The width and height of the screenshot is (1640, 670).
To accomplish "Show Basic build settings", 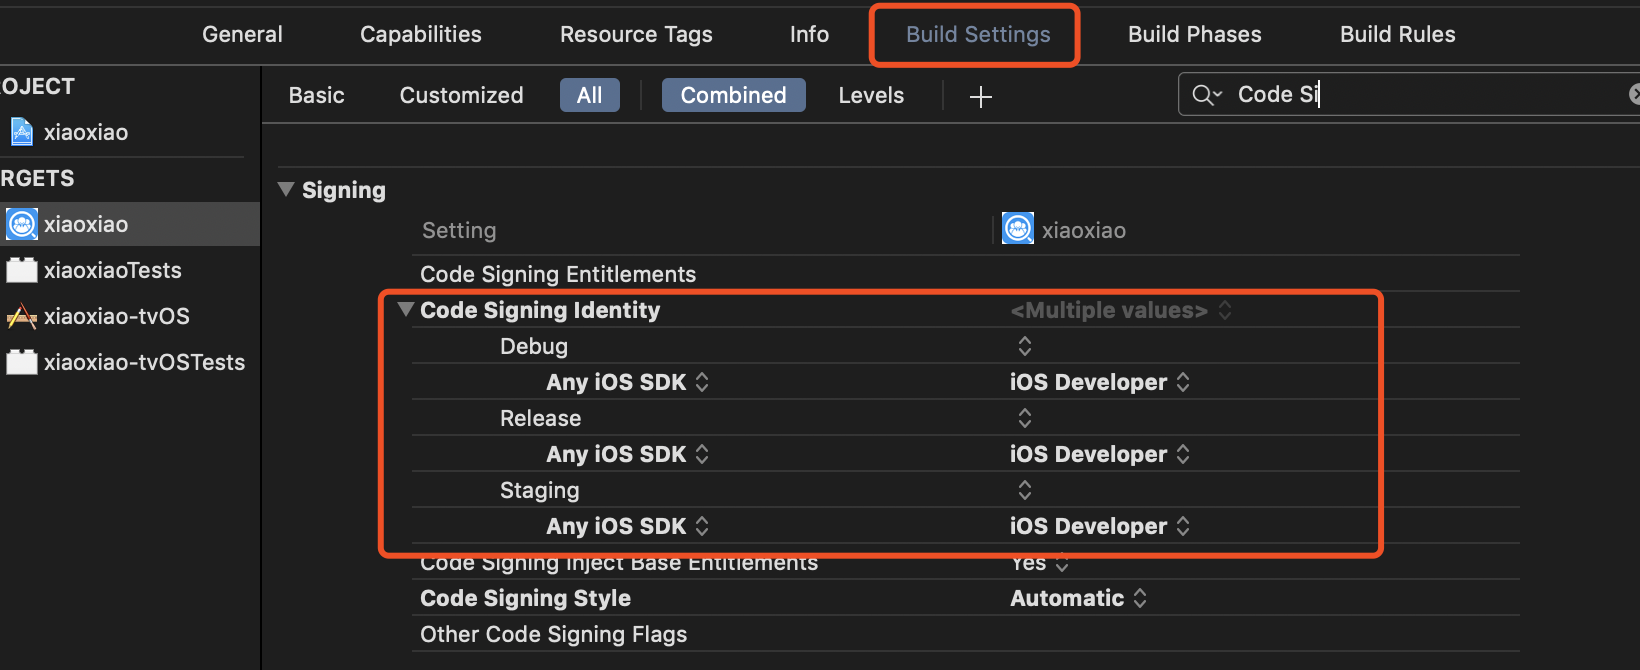I will (316, 95).
